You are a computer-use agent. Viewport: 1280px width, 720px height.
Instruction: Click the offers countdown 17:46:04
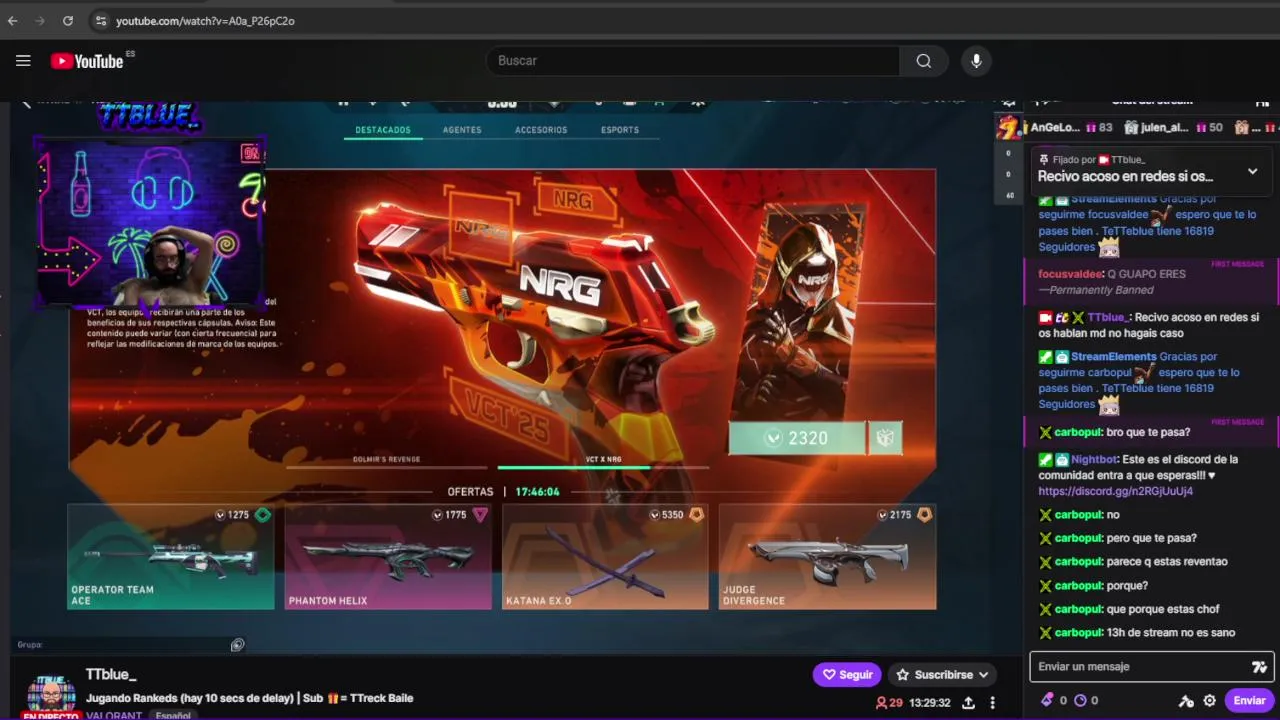pyautogui.click(x=537, y=492)
